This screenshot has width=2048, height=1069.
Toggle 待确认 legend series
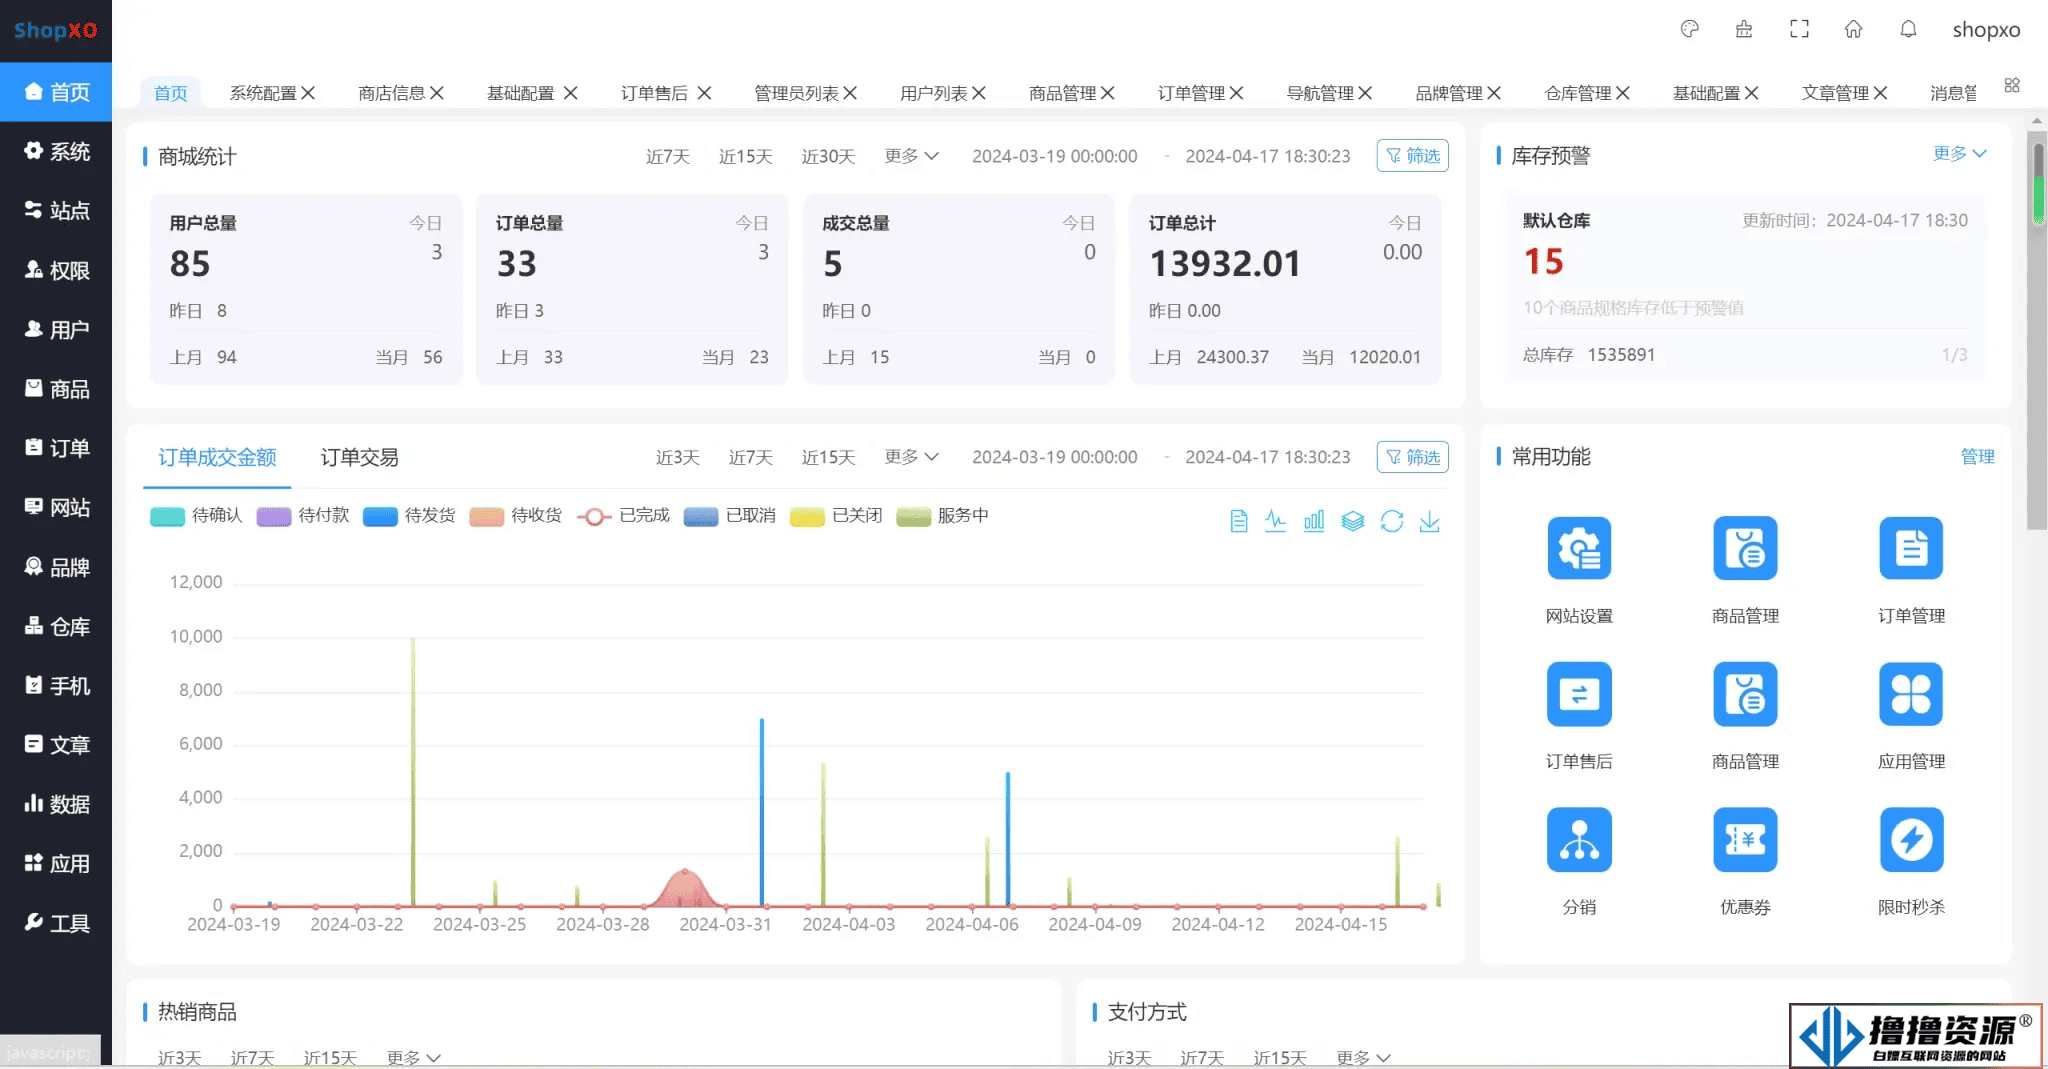click(196, 516)
